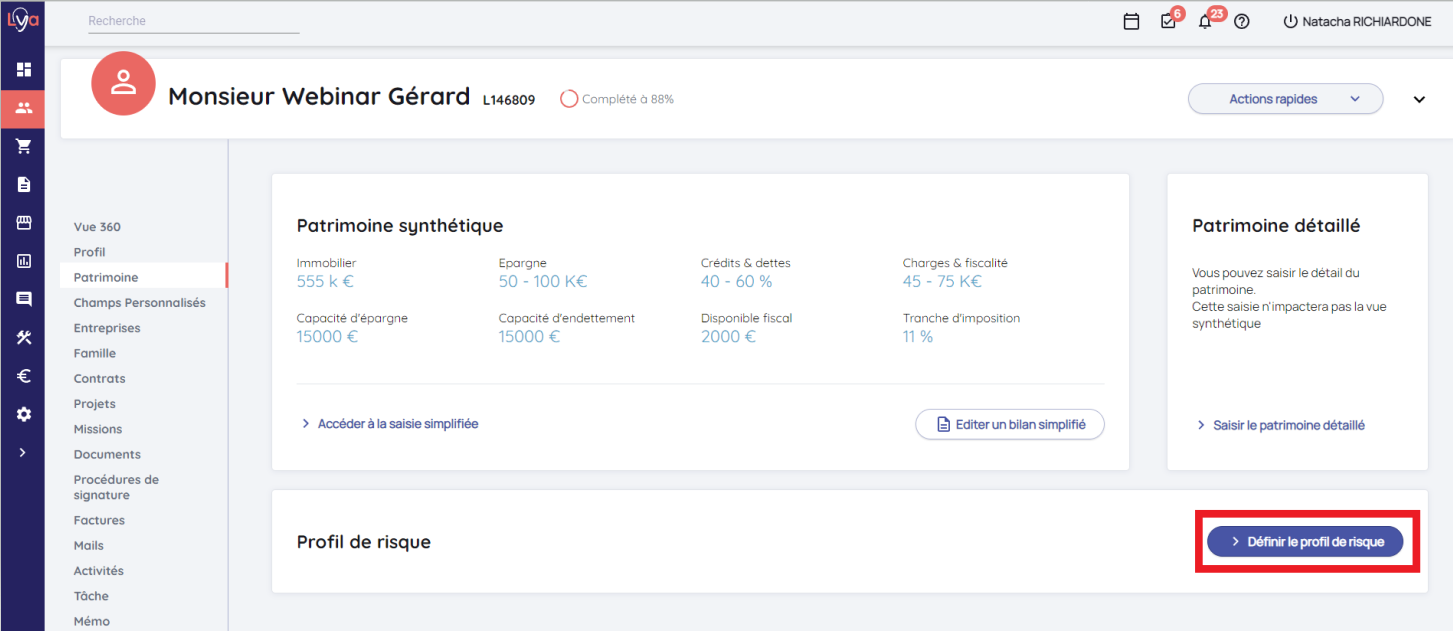Click Définir le profil de risque button
The height and width of the screenshot is (631, 1453).
(x=1305, y=541)
